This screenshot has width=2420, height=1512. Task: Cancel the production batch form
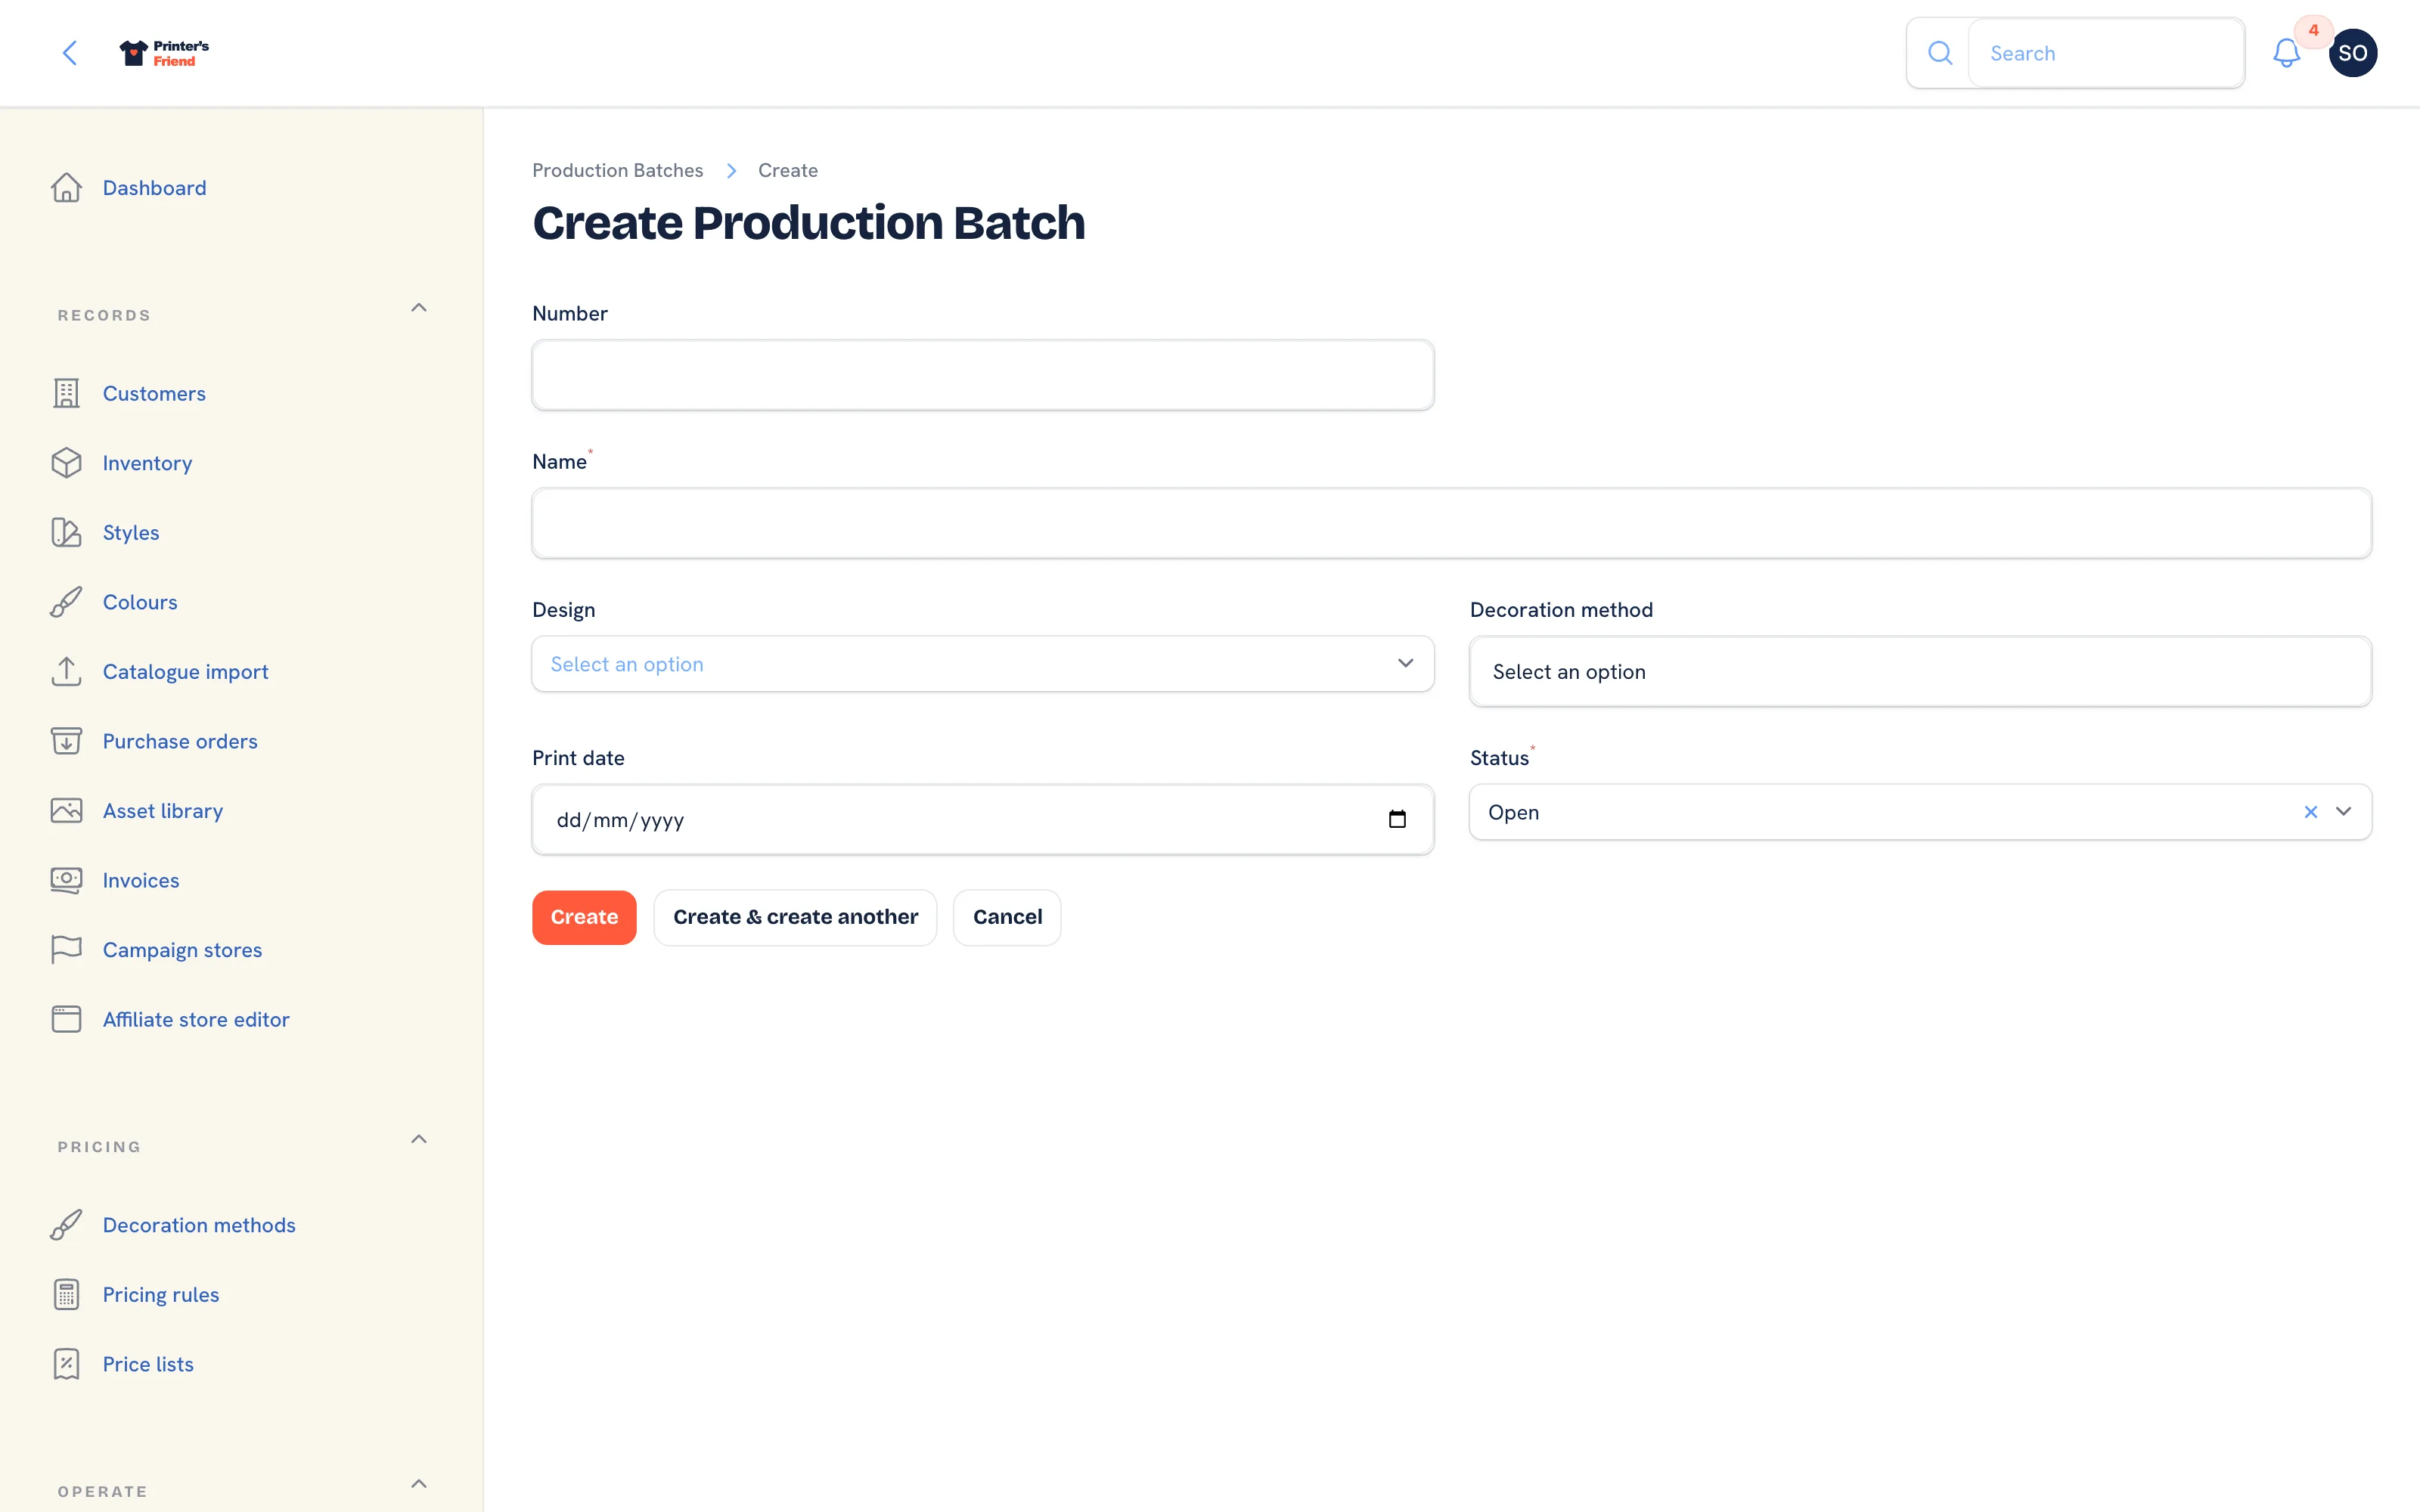tap(1007, 917)
